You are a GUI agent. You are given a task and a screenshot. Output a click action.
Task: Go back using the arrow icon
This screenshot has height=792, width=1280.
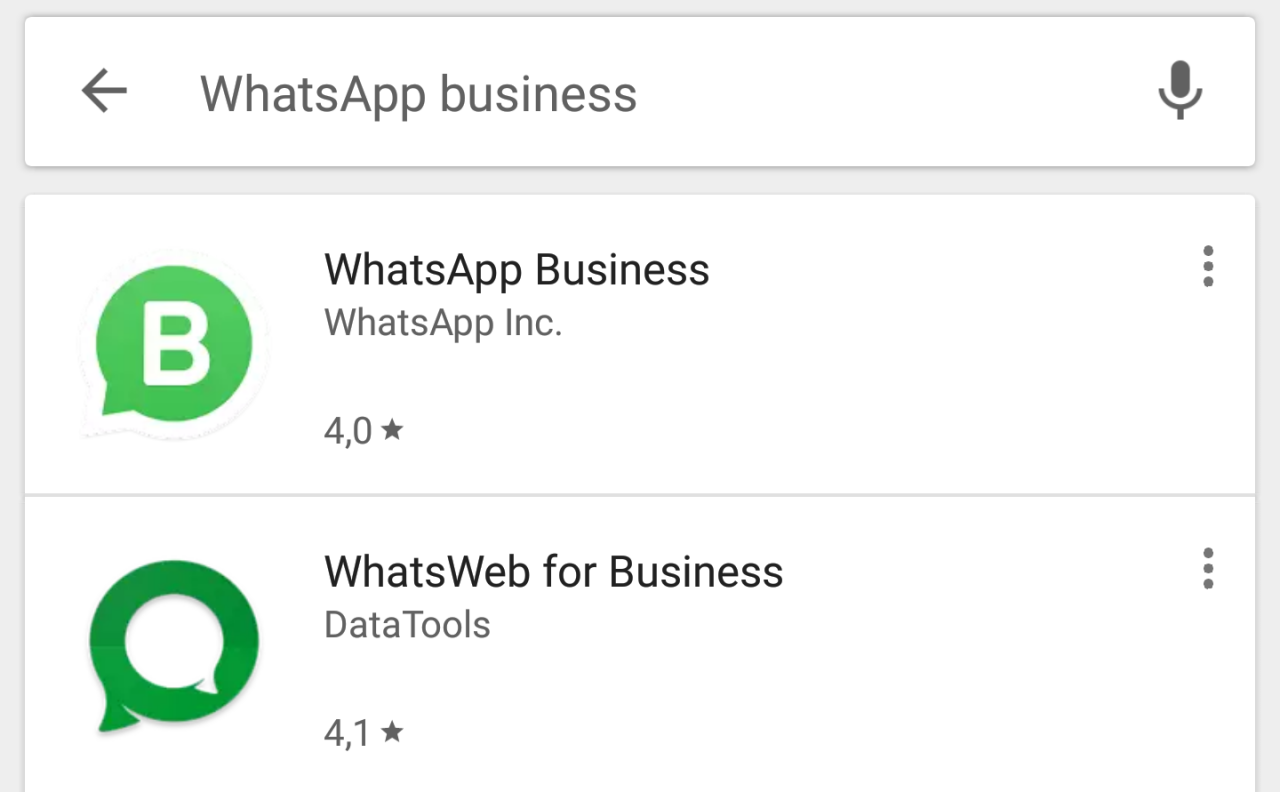click(104, 93)
